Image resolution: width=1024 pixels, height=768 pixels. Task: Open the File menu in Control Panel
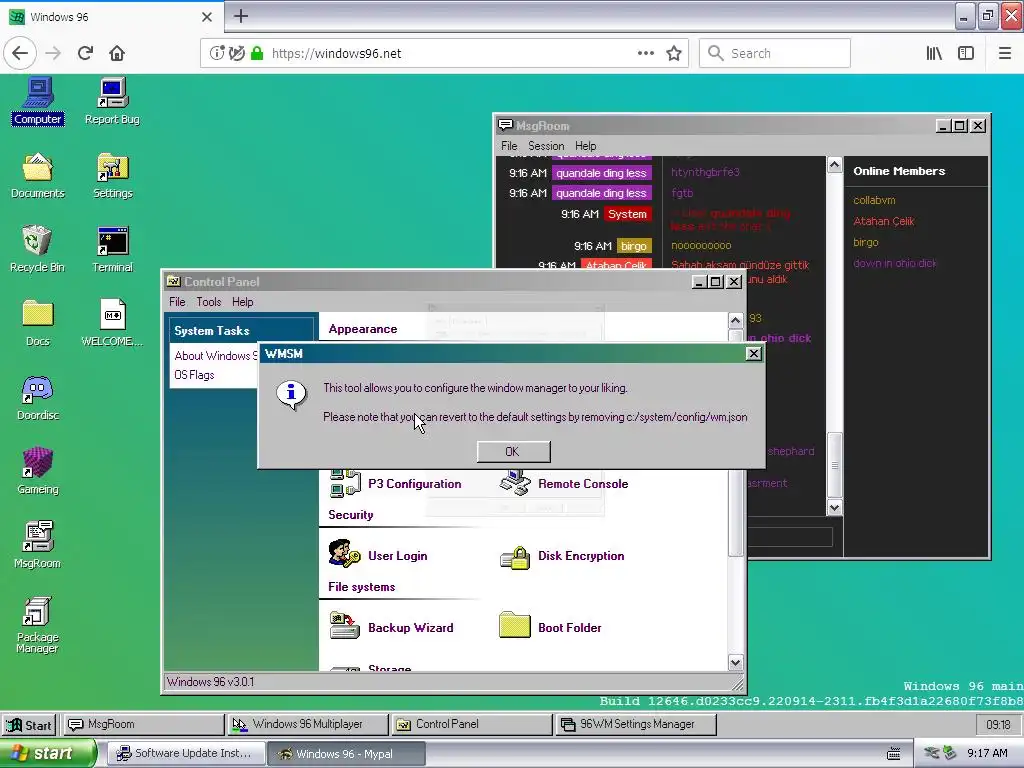[177, 302]
